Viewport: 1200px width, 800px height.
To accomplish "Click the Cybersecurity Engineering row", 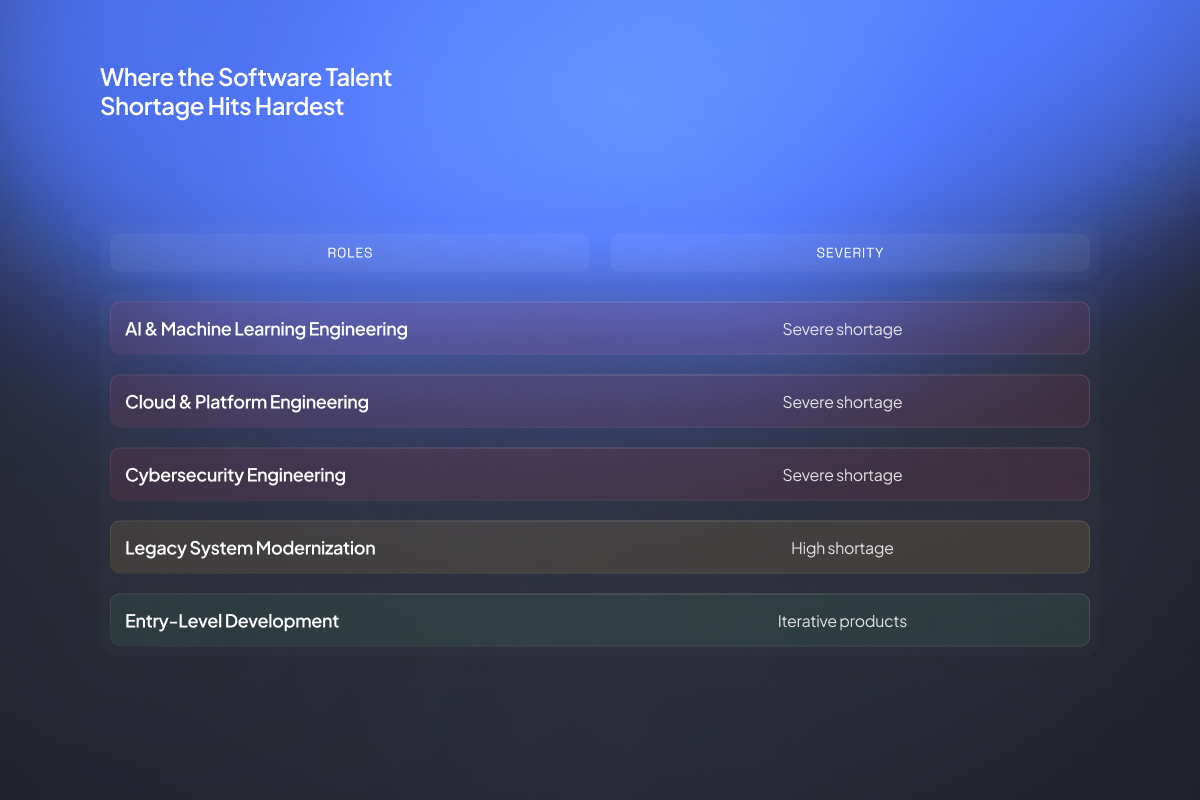I will [x=600, y=474].
